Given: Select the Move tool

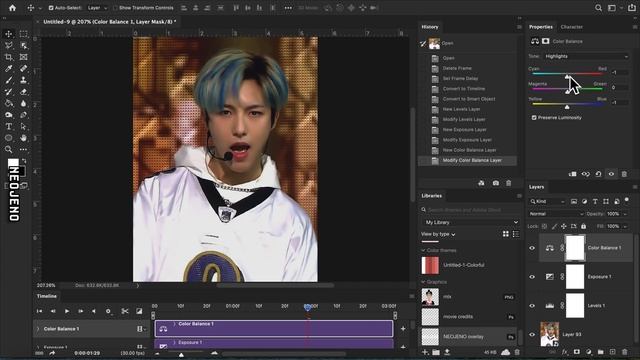Looking at the screenshot, I should click(9, 34).
